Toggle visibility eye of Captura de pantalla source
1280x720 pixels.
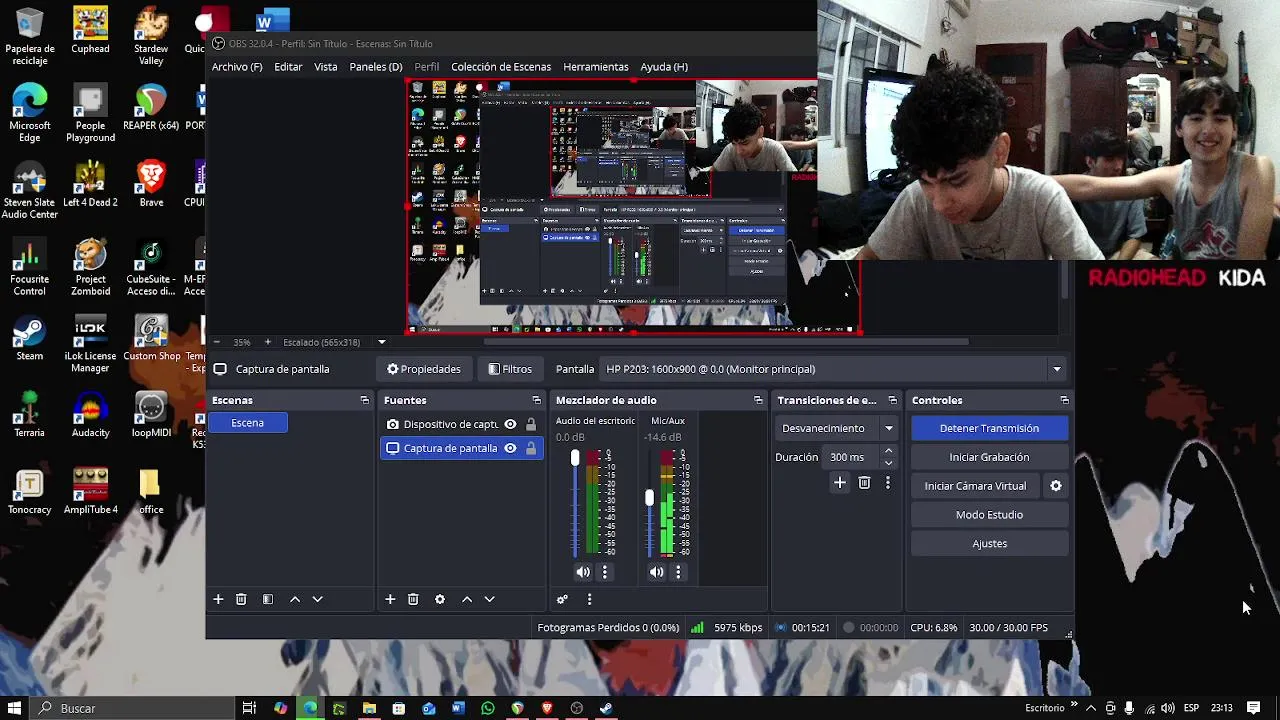click(x=510, y=449)
